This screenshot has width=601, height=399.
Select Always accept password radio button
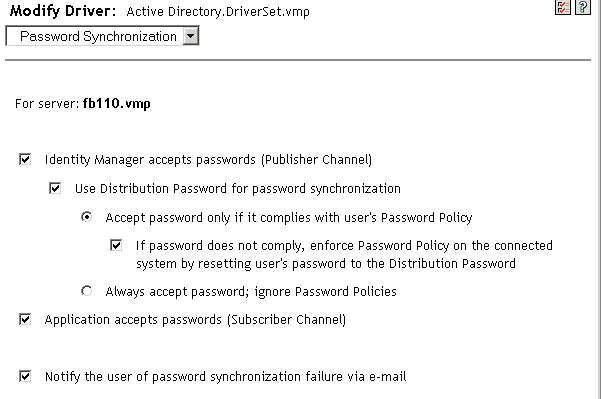(x=87, y=291)
